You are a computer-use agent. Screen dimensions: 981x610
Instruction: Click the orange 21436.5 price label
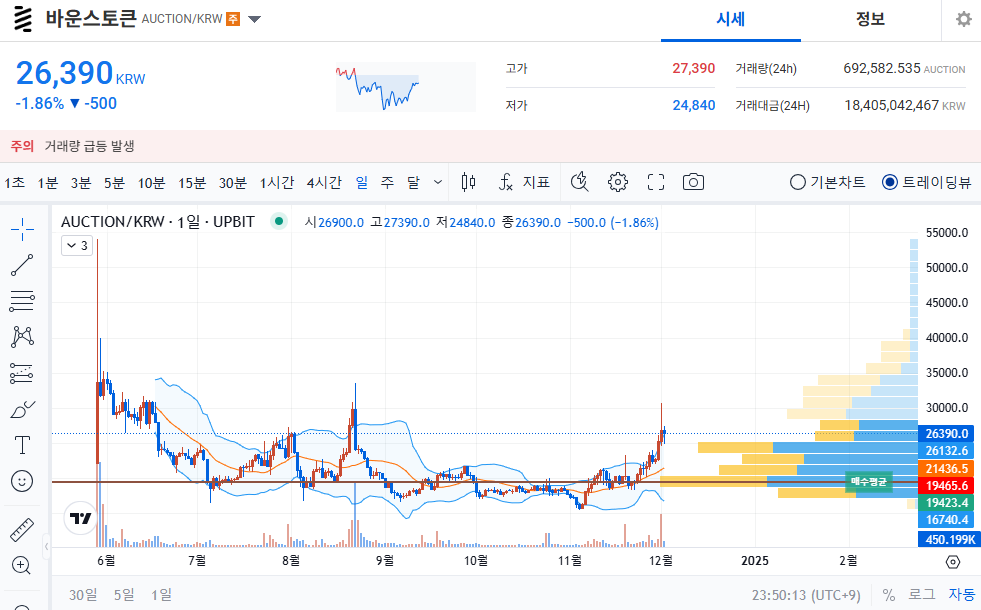coord(946,468)
